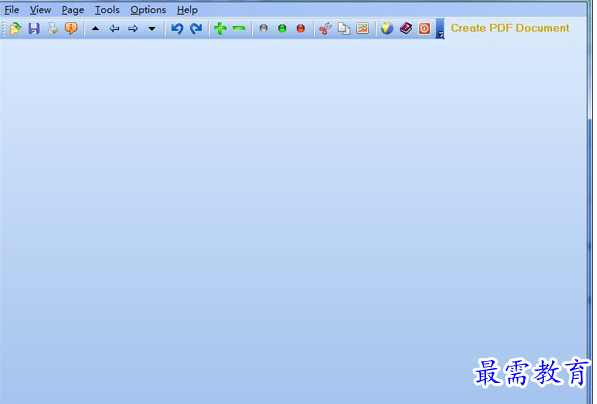Click the red power exit icon
Image resolution: width=597 pixels, height=404 pixels.
pyautogui.click(x=425, y=29)
